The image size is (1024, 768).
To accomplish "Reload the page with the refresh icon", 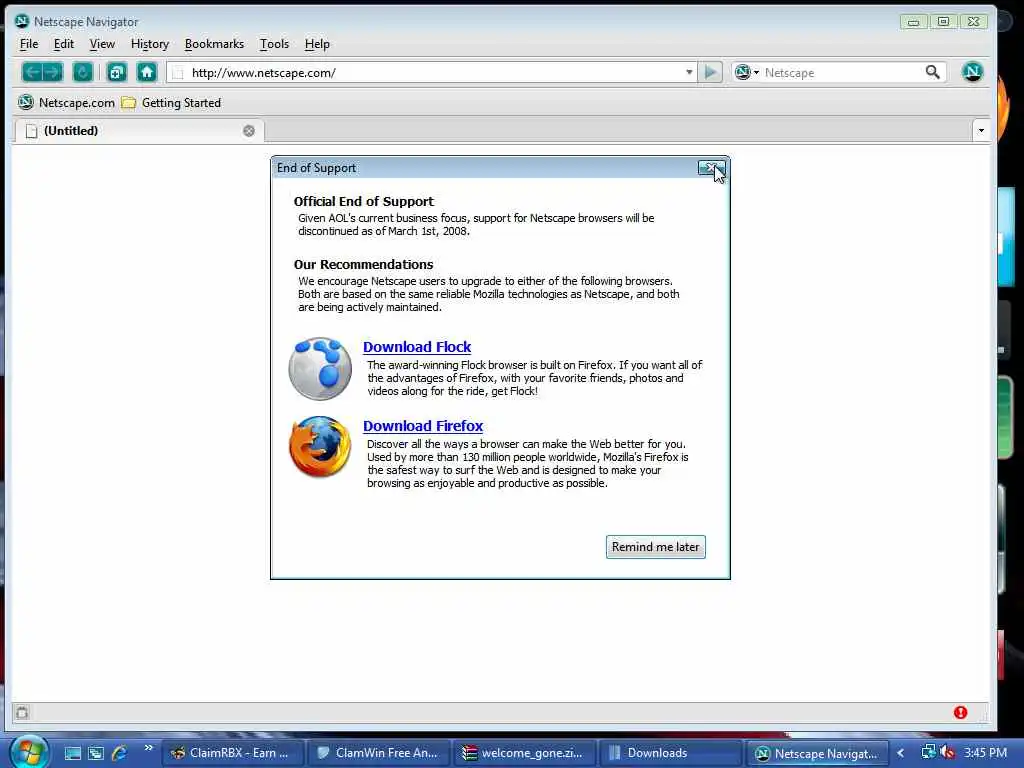I will coord(83,72).
